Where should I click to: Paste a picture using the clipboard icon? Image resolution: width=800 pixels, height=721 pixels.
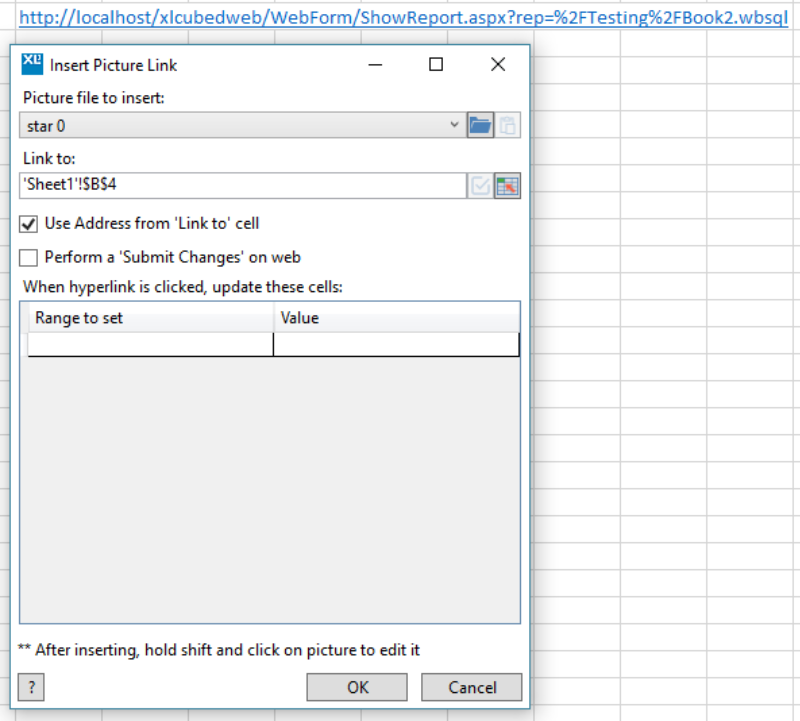[508, 124]
